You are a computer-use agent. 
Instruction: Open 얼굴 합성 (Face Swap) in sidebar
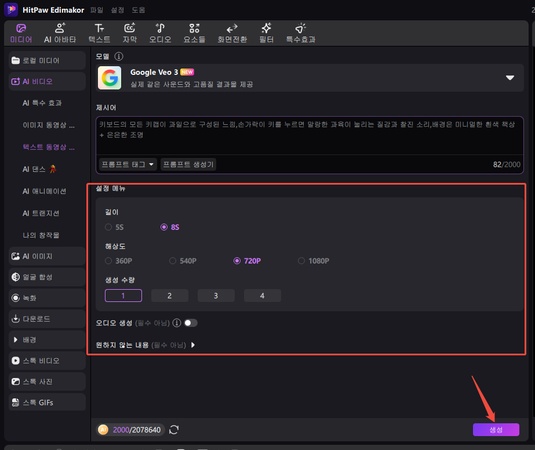[47, 277]
